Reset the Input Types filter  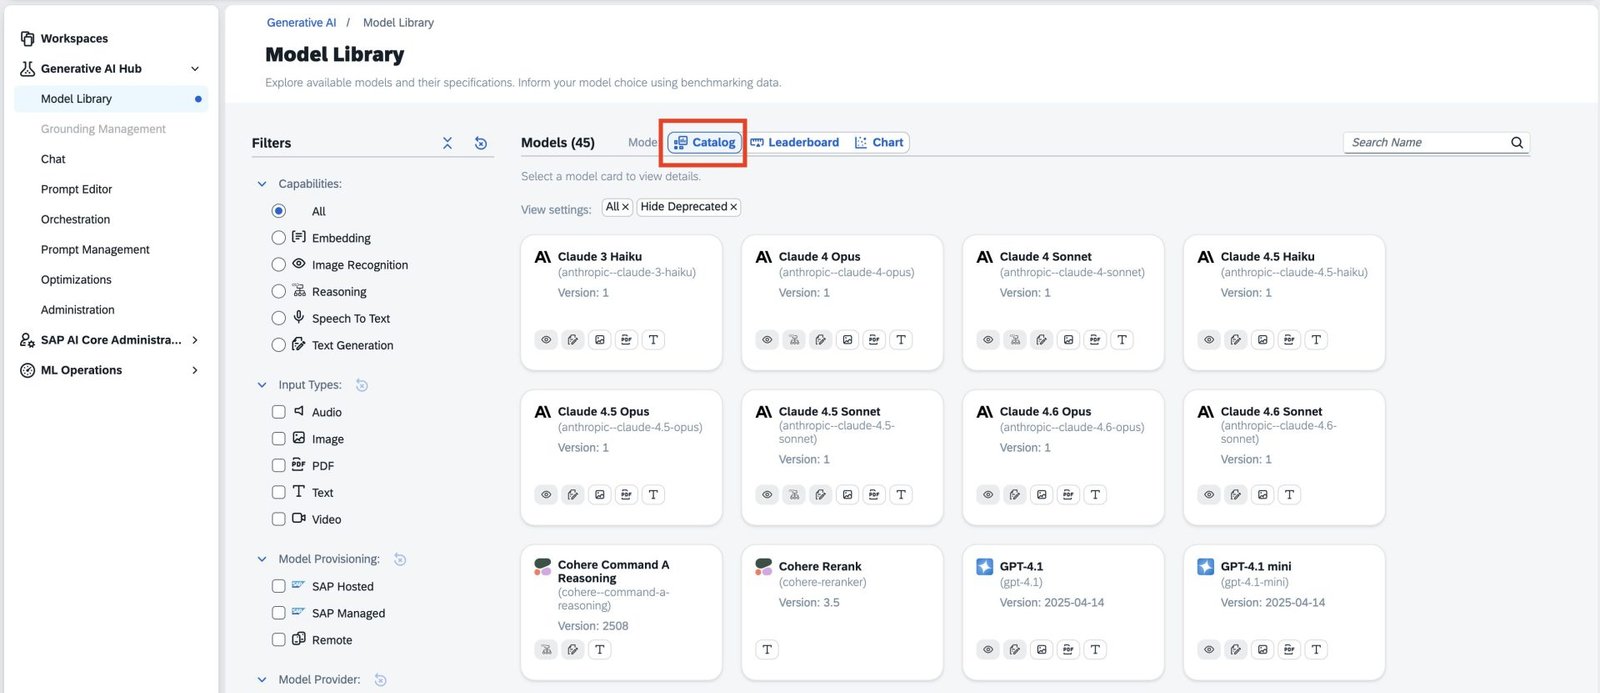click(362, 385)
